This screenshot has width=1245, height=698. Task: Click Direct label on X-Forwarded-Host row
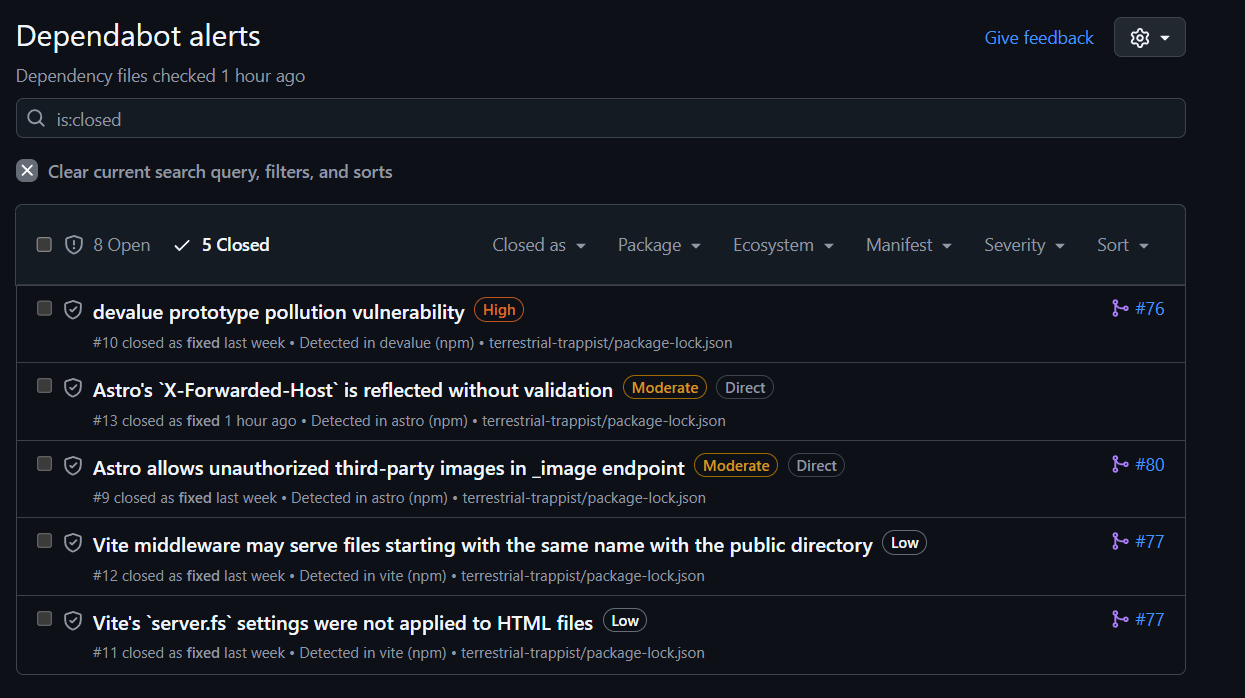[745, 388]
